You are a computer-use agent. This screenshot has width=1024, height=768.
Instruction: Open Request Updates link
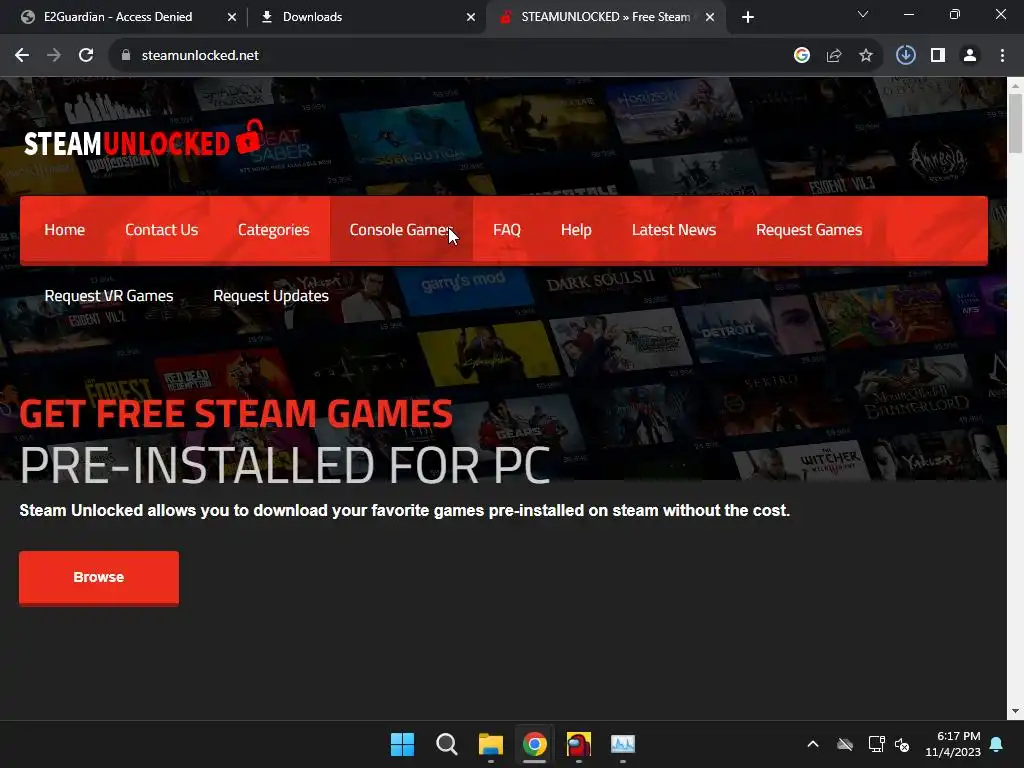(x=271, y=296)
